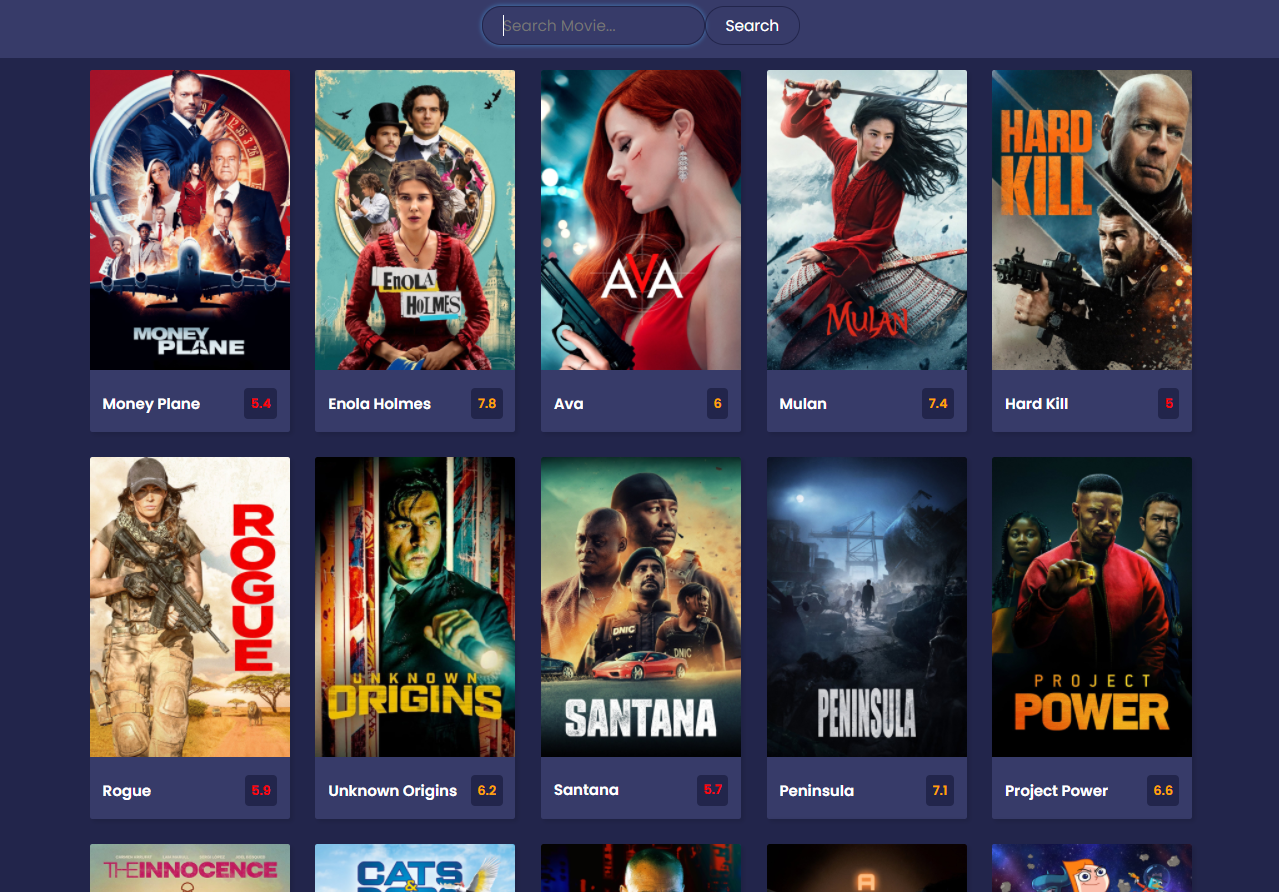Click the 5.7 rating on Santana
Viewport: 1279px width, 892px height.
click(x=713, y=790)
